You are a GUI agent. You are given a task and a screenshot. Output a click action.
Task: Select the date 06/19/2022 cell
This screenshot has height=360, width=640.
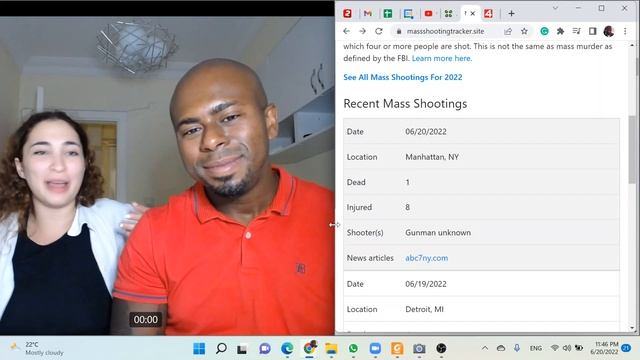point(426,284)
